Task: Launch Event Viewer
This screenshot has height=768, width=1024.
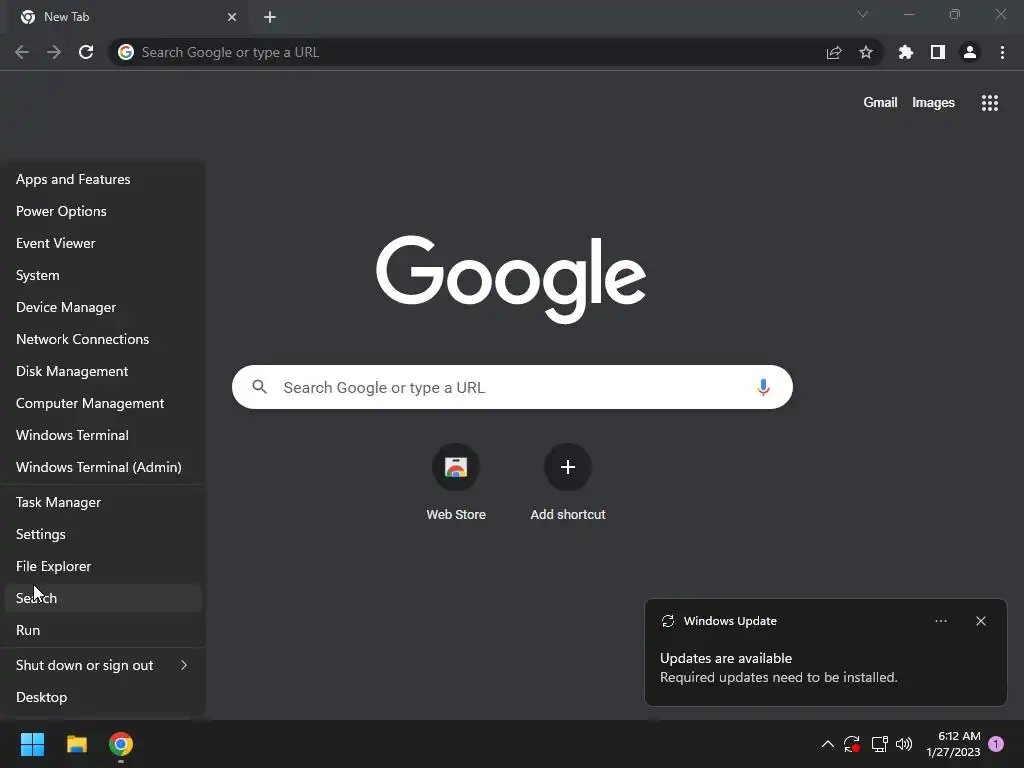Action: click(103, 244)
